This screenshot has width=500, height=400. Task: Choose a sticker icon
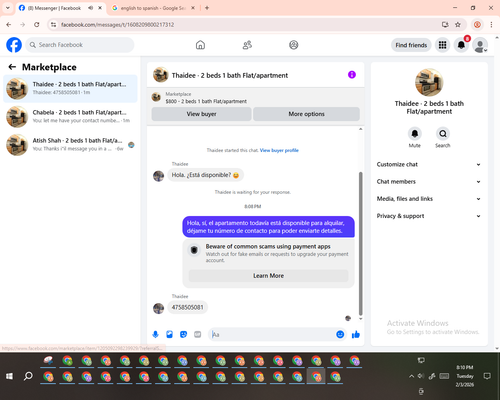tap(183, 334)
